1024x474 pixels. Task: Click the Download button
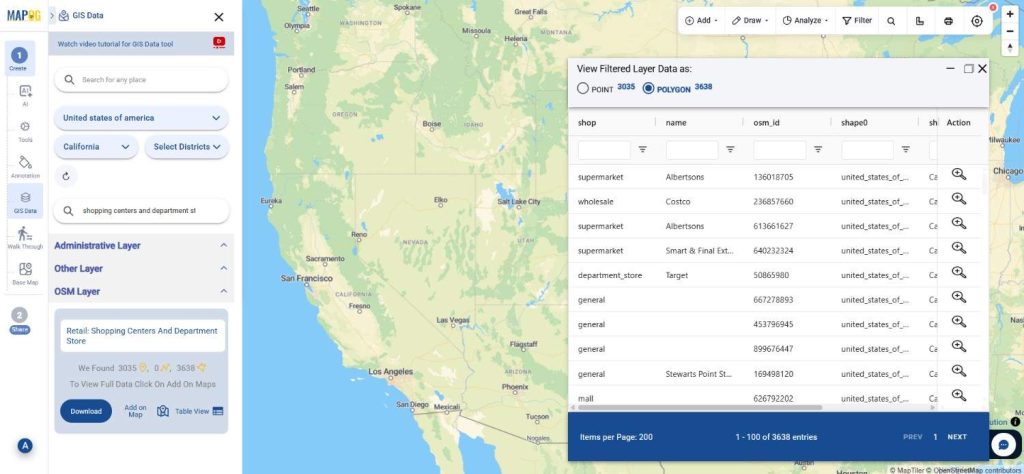(86, 411)
